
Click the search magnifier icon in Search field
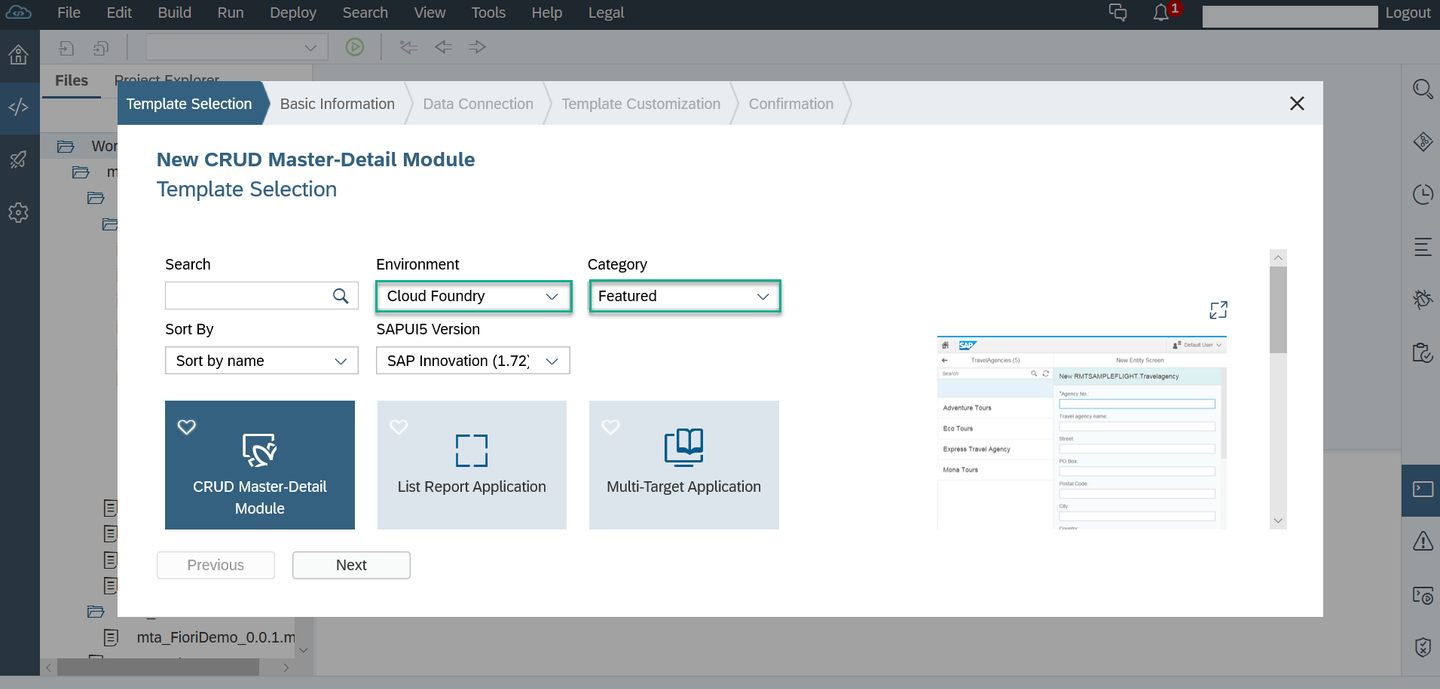(x=341, y=295)
